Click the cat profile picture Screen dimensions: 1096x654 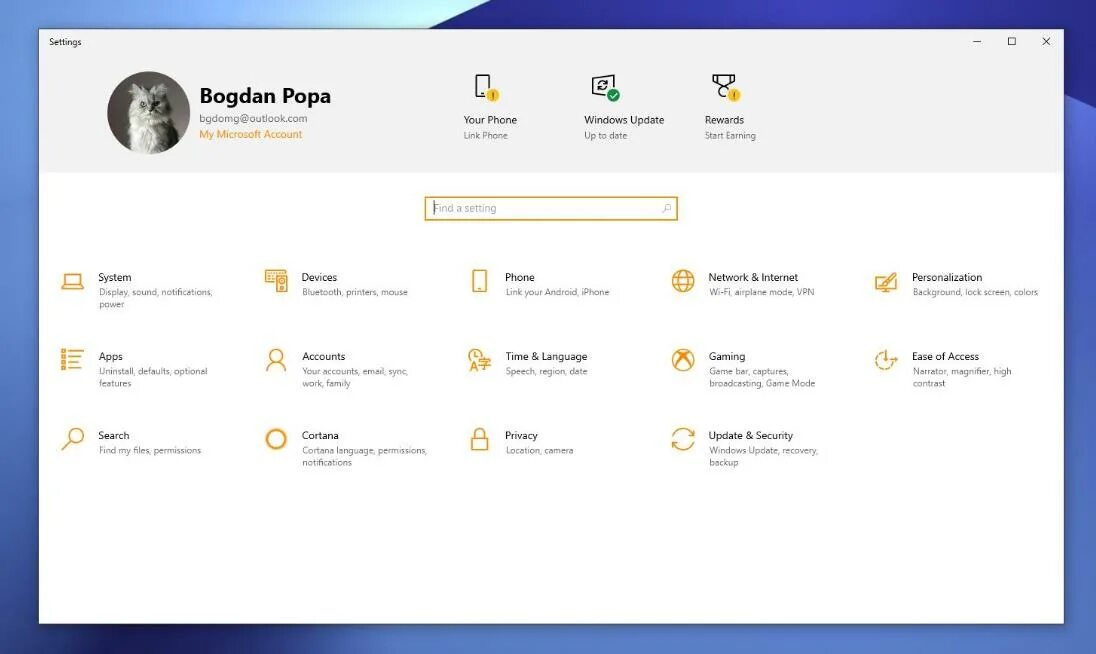point(148,112)
